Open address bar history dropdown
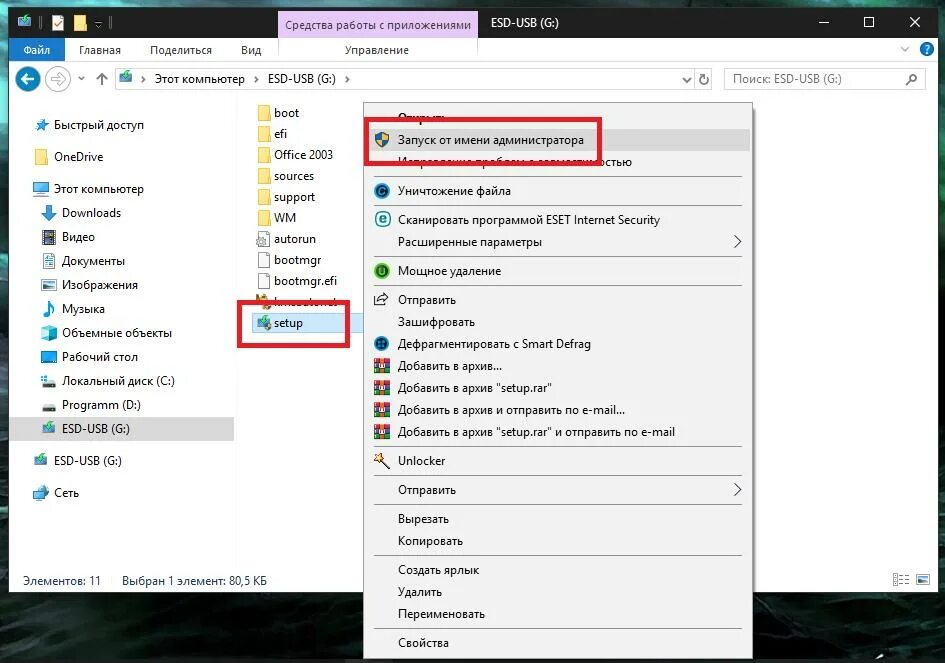 coord(686,79)
